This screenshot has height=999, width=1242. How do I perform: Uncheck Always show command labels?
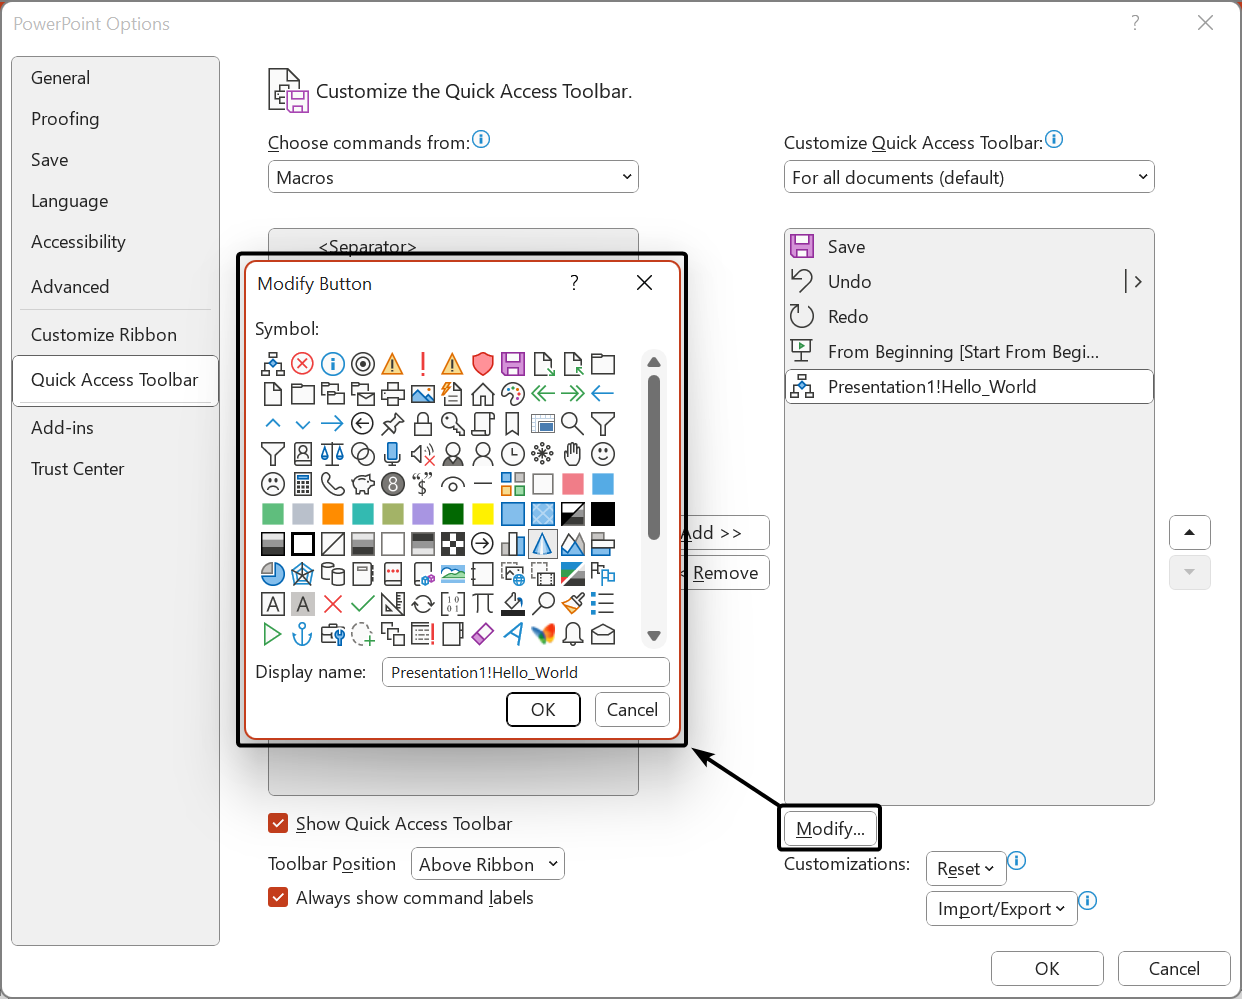[279, 897]
